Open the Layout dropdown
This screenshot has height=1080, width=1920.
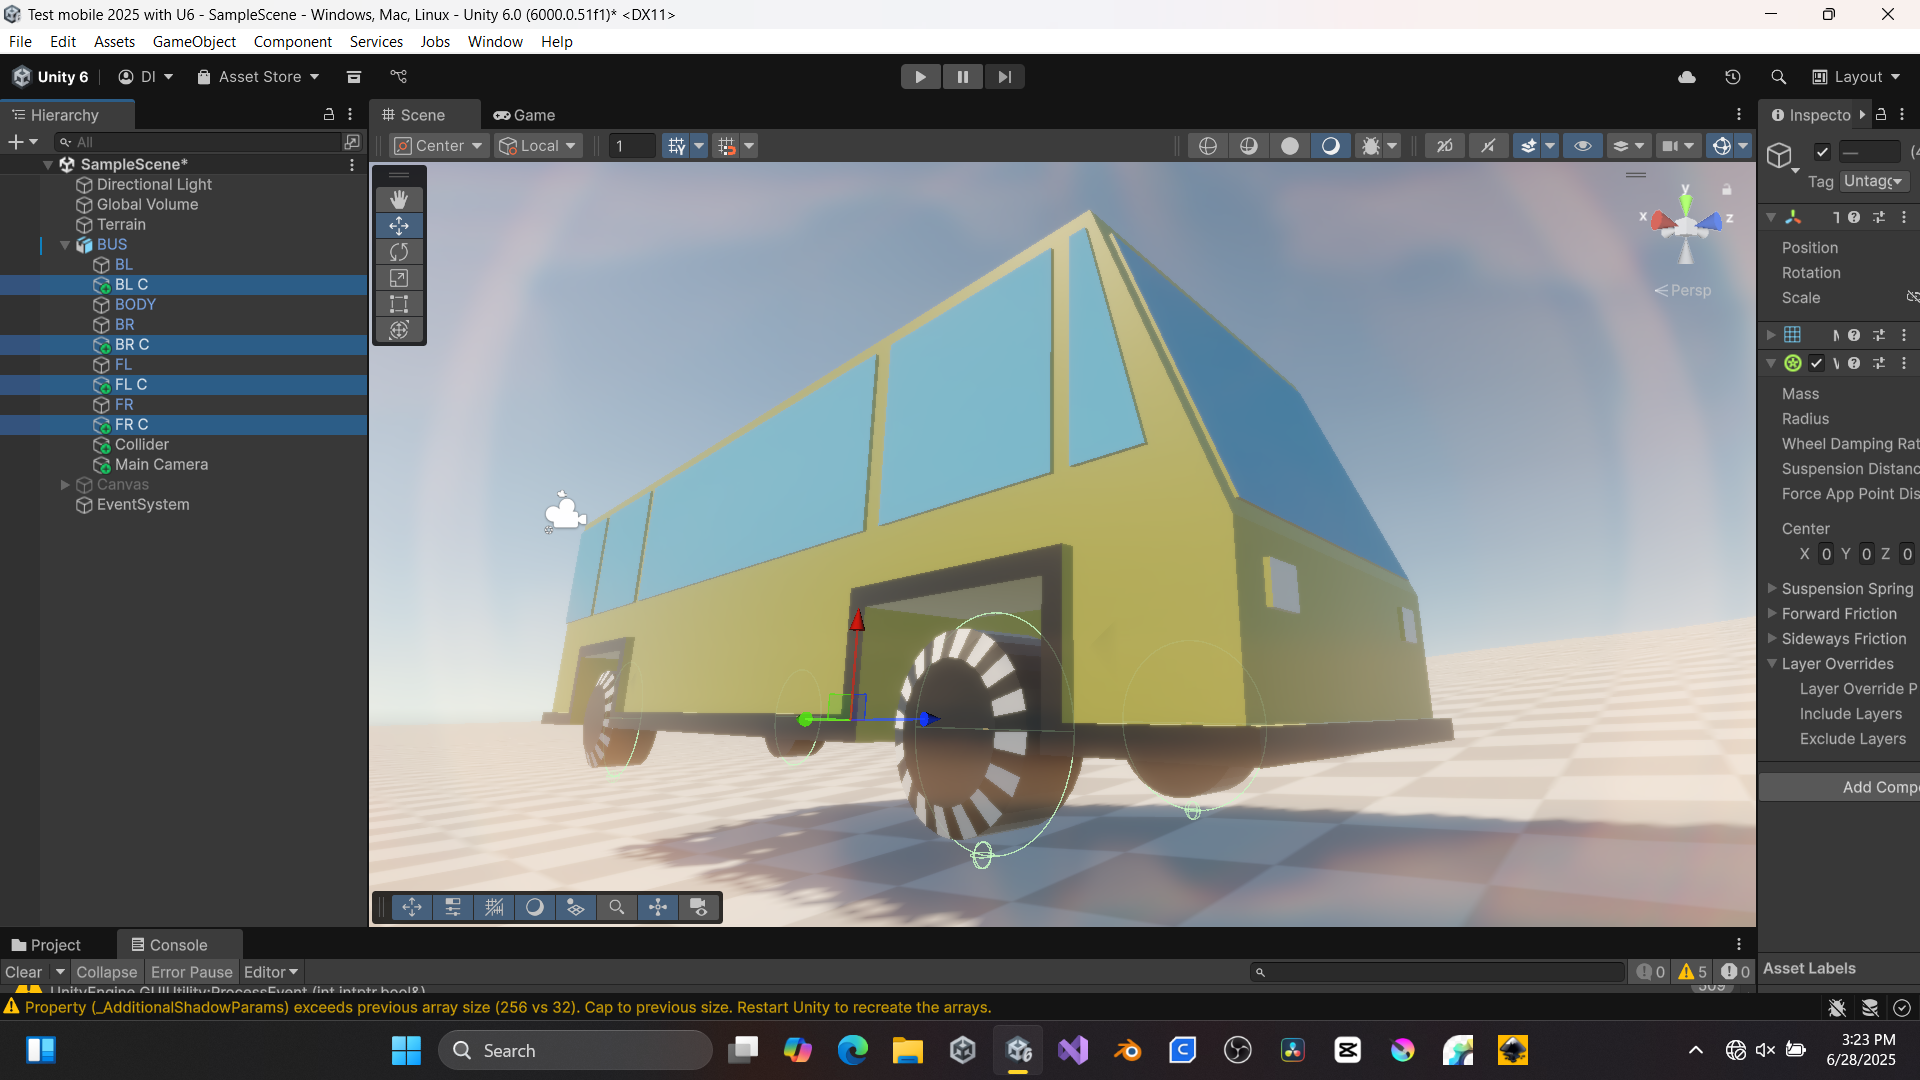pyautogui.click(x=1857, y=77)
